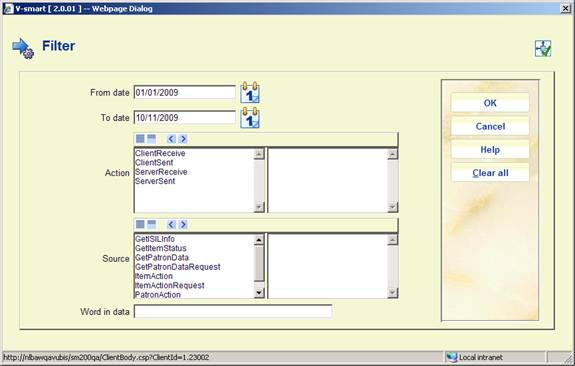Select GetItemStatus in Source list
Viewport: 575px width, 366px height.
161,248
